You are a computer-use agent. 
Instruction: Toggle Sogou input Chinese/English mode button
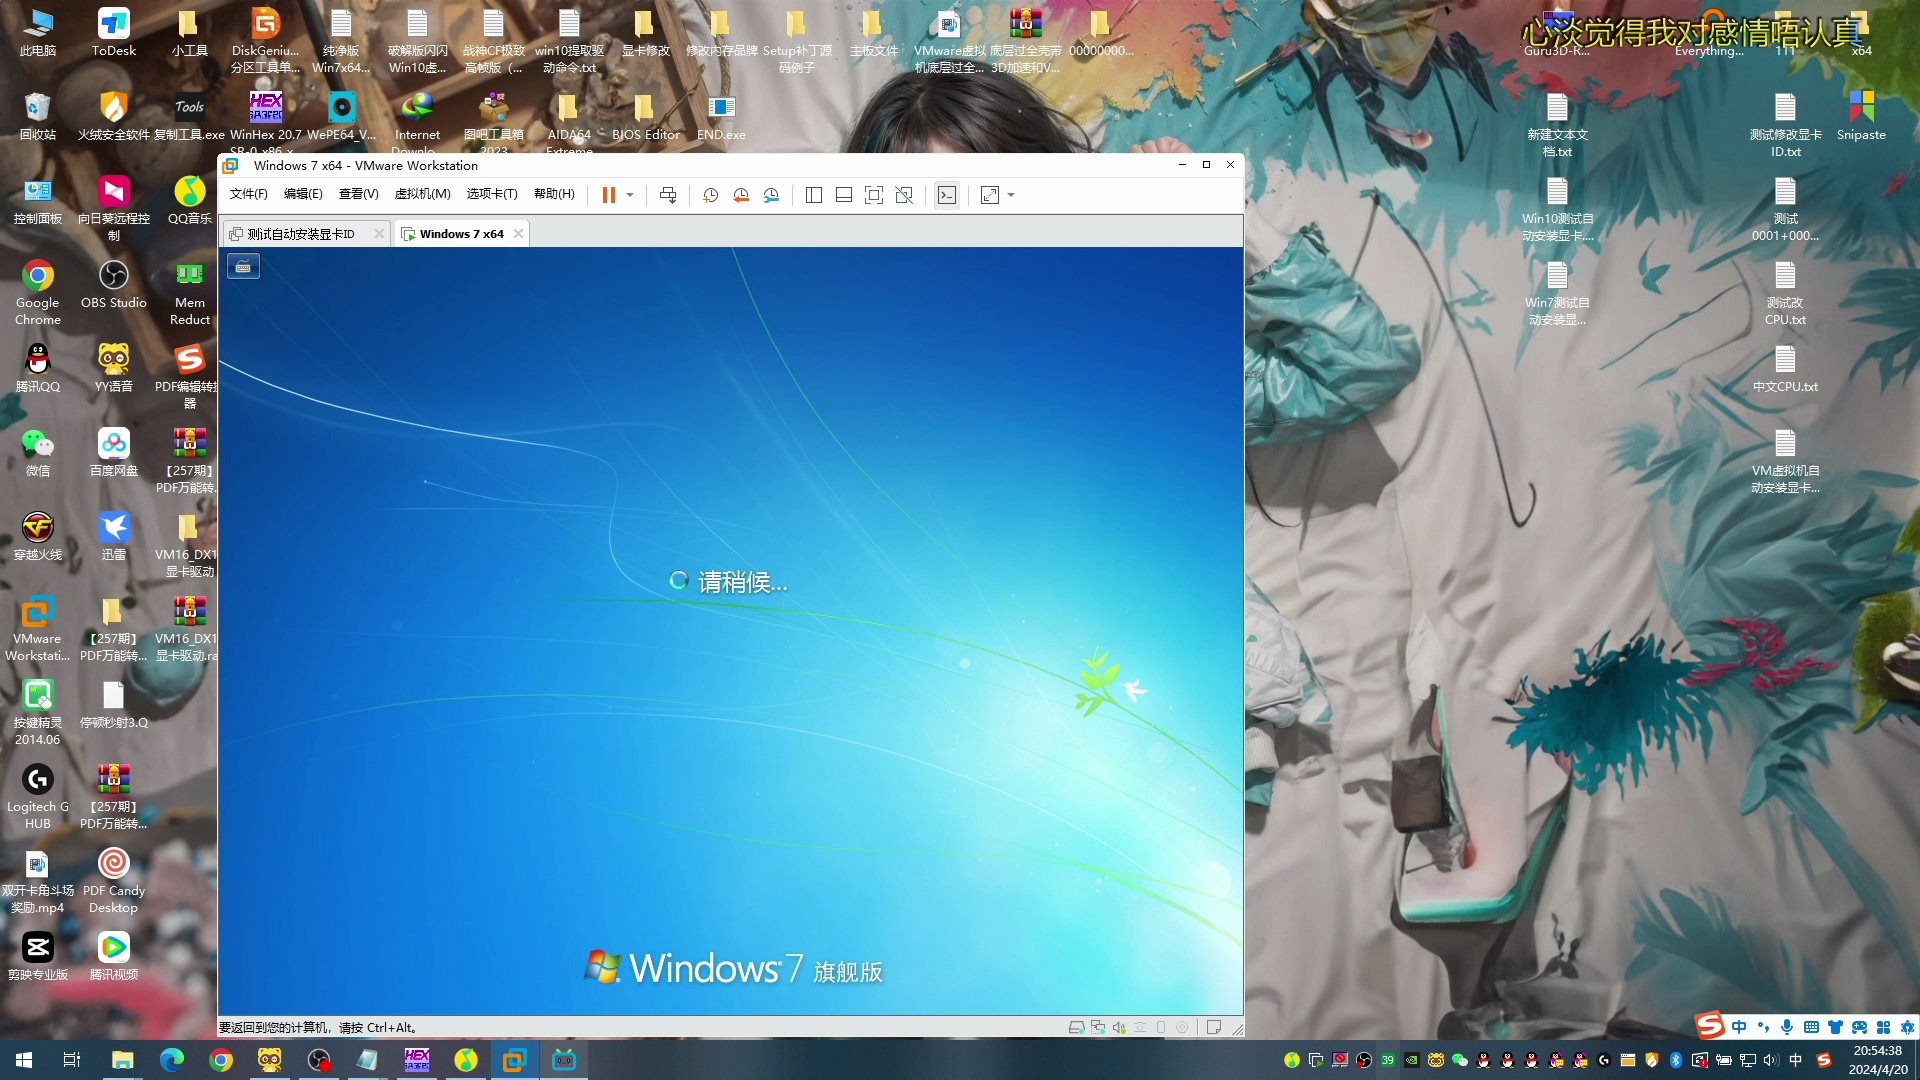(1739, 1027)
